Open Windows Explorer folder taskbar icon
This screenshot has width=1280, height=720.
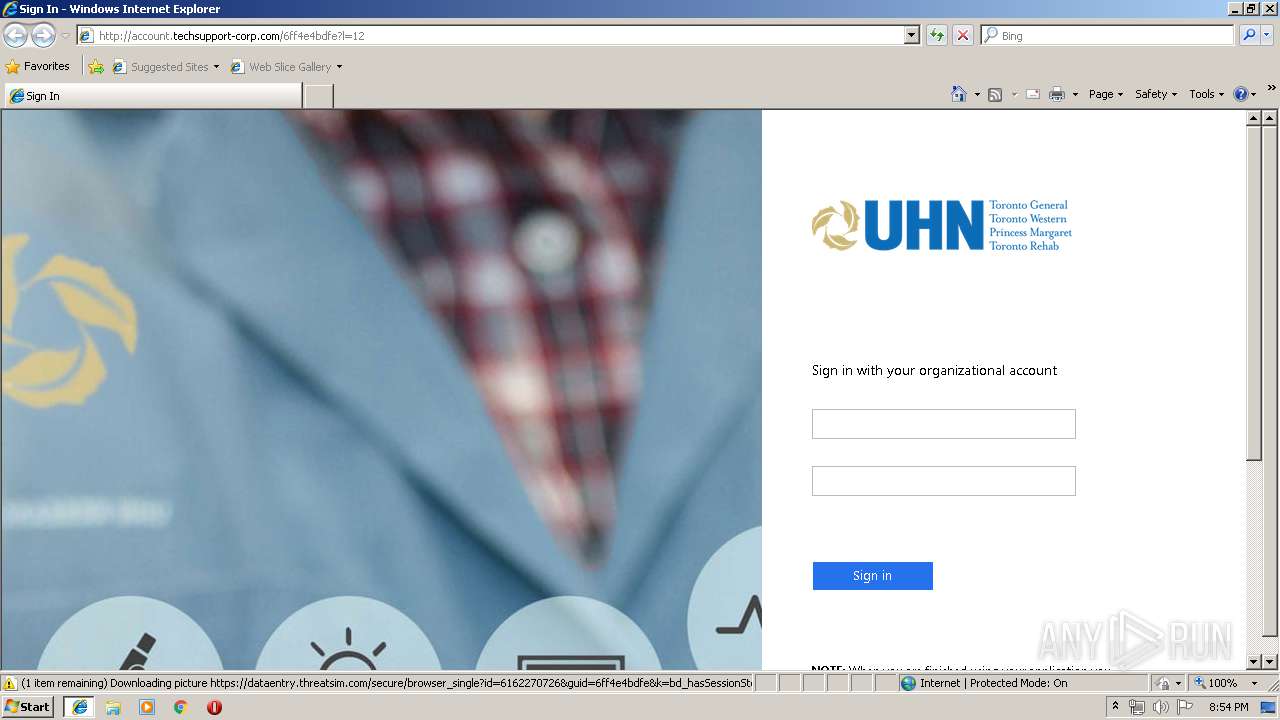(113, 707)
